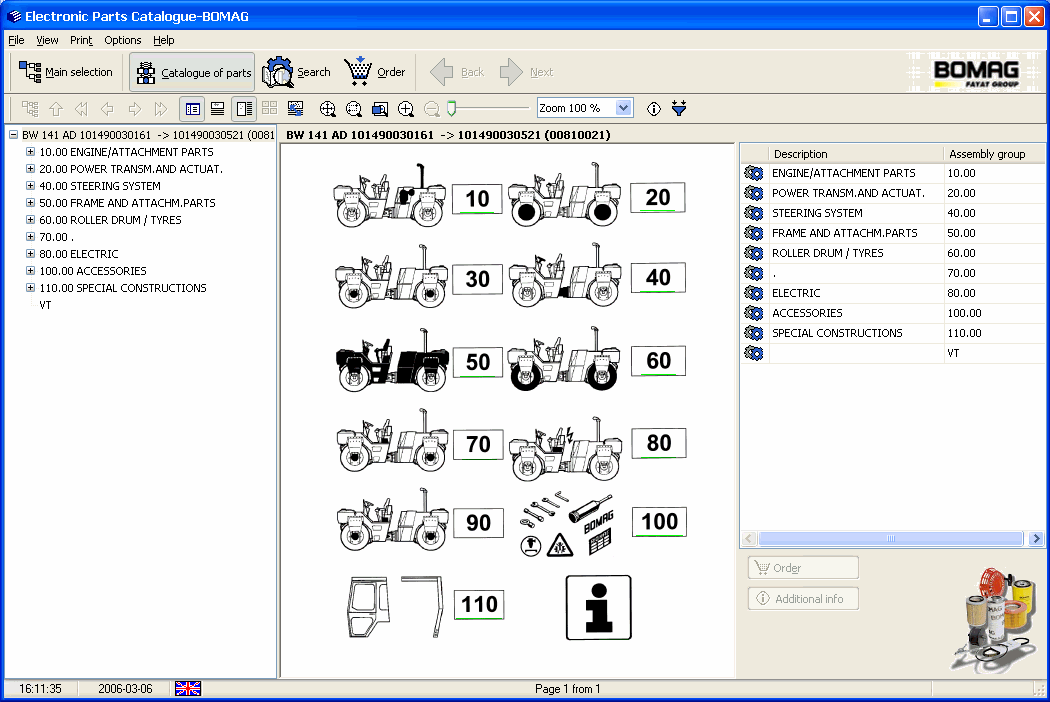Click the table's horizontal scrollbar right arrow
This screenshot has width=1050, height=702.
[x=1037, y=538]
